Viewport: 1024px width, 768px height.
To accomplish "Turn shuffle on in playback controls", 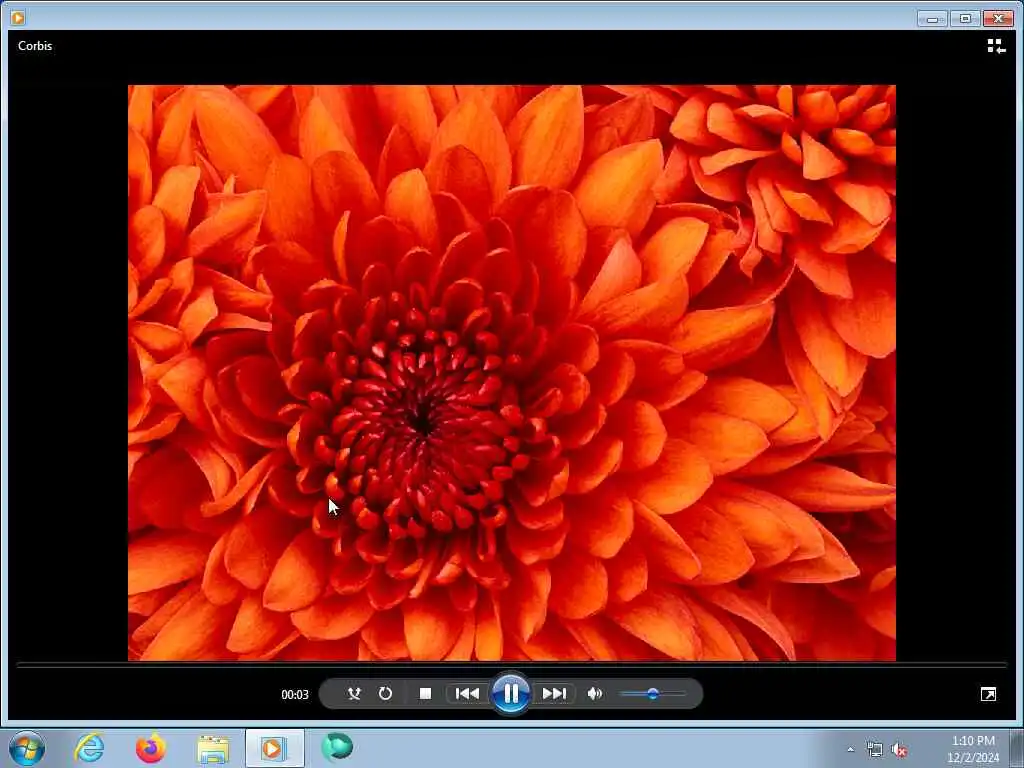I will 354,694.
